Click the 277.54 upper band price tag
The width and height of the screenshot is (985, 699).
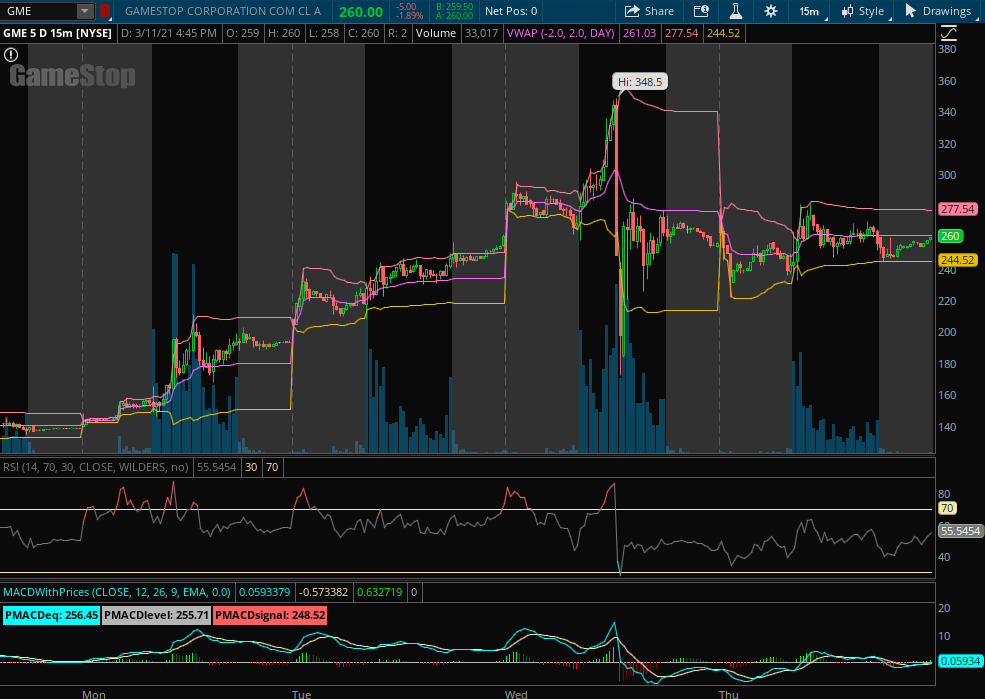pos(957,209)
